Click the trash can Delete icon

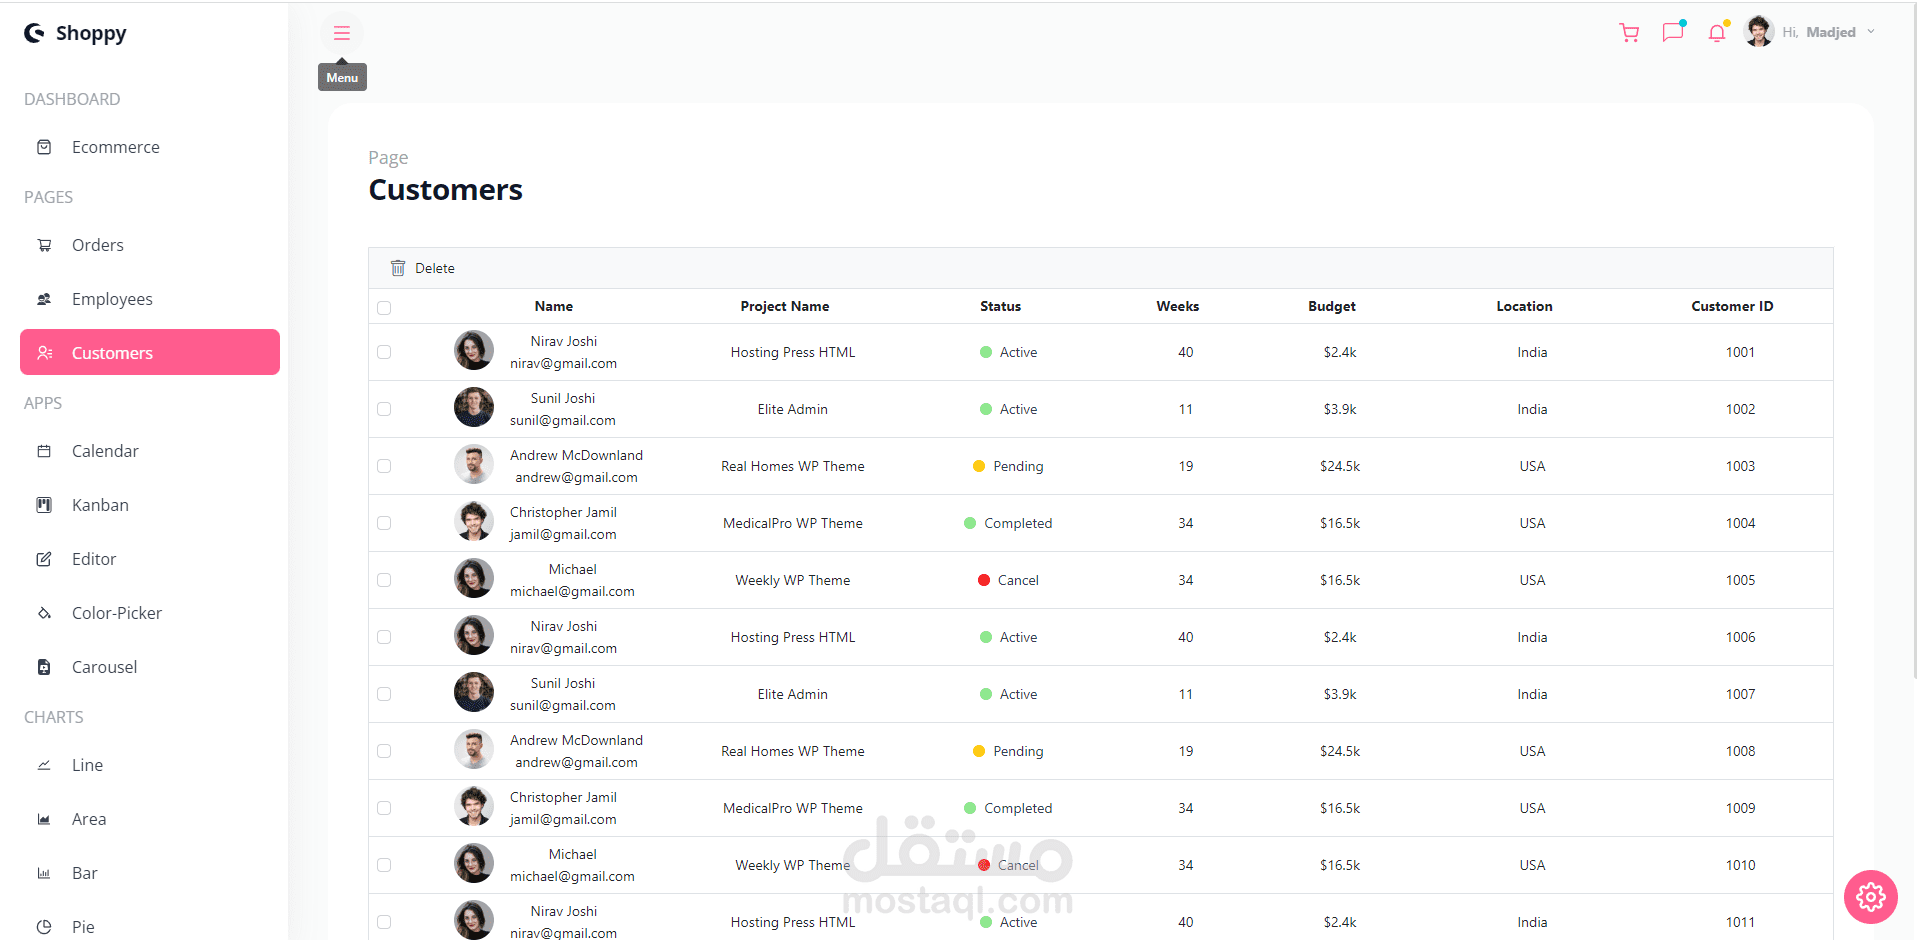tap(398, 268)
